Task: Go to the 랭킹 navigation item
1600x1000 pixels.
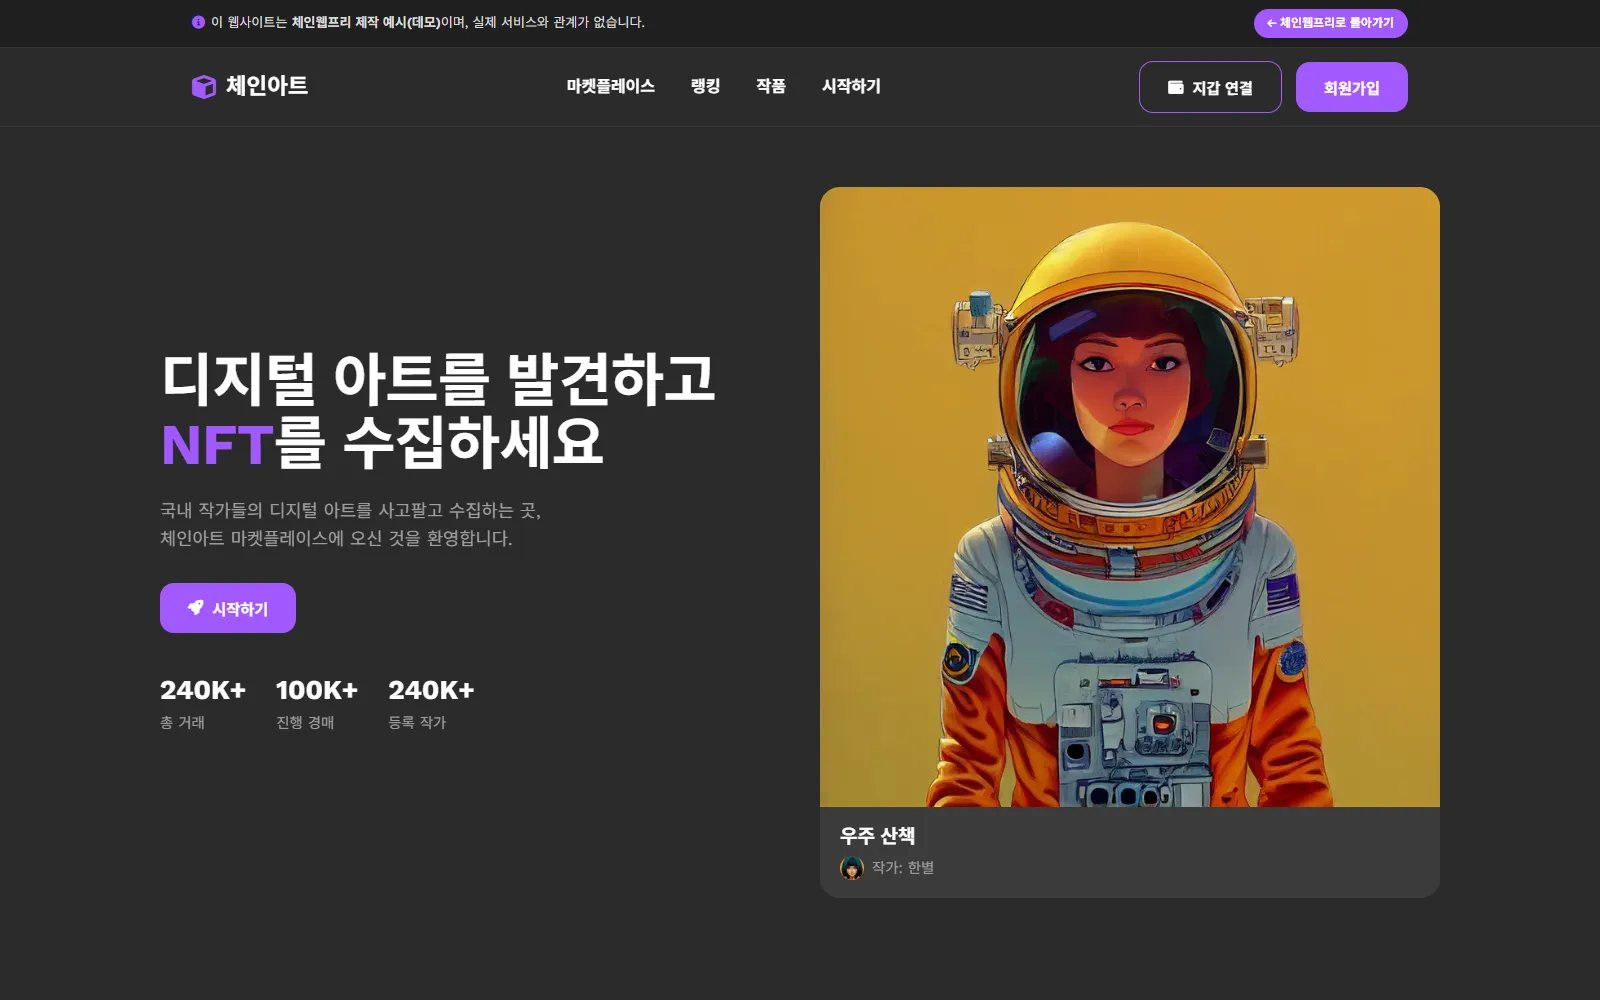Action: click(705, 86)
